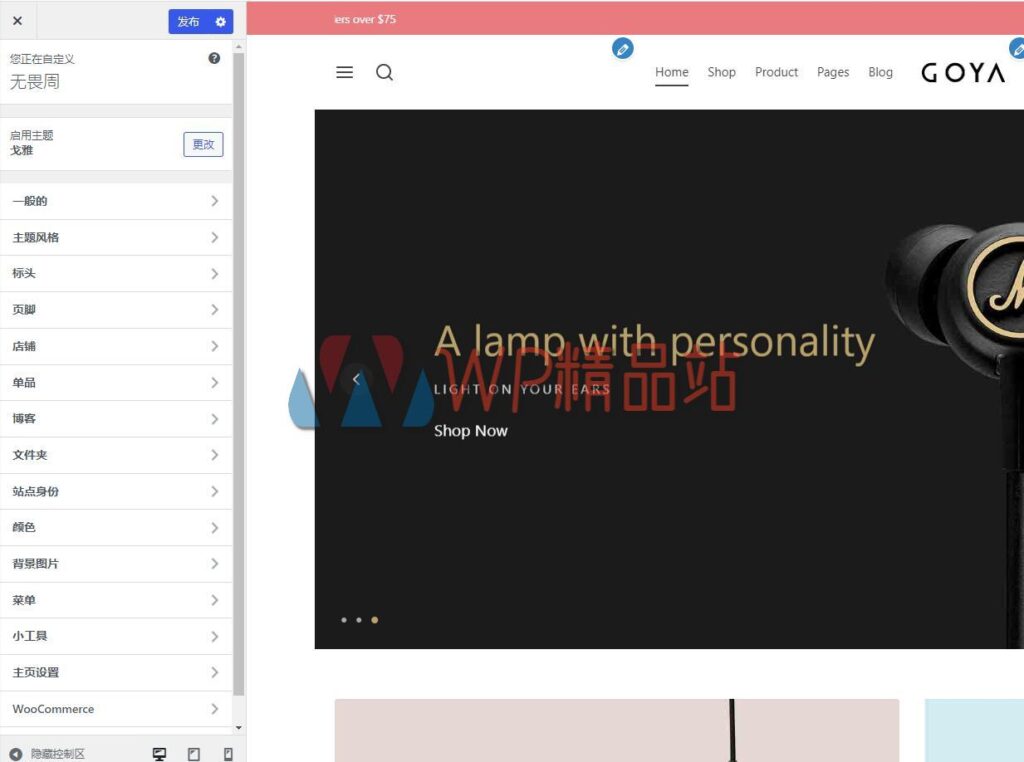The image size is (1024, 762).
Task: Select the desktop preview icon
Action: coord(160,753)
